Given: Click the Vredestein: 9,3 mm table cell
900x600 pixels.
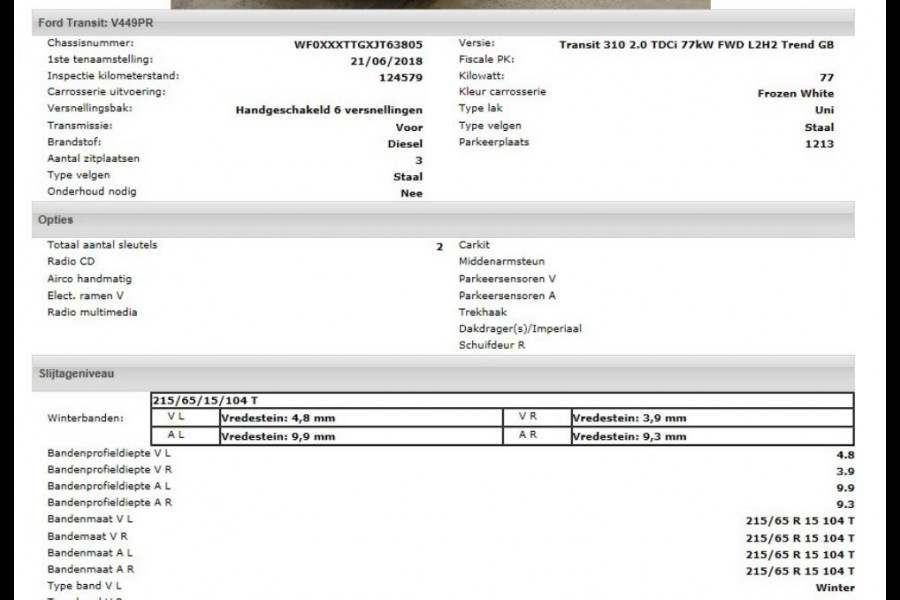Looking at the screenshot, I should coord(628,436).
